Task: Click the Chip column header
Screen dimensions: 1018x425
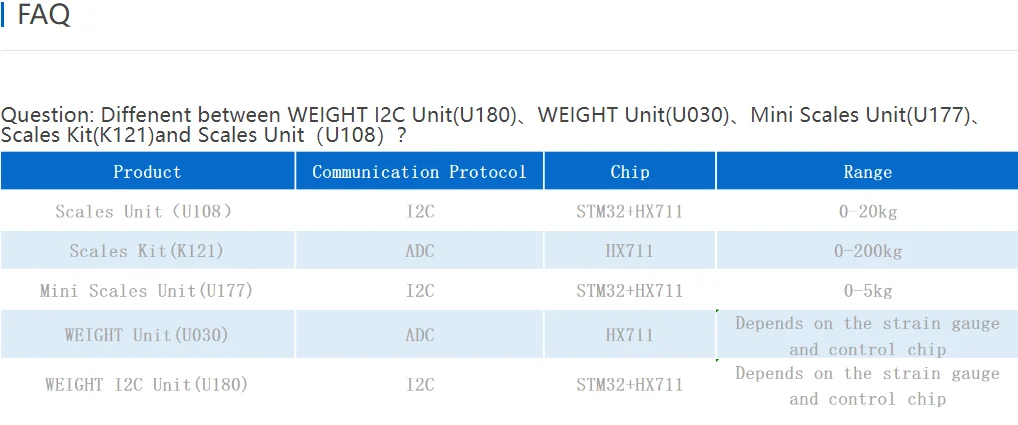Action: pos(630,172)
